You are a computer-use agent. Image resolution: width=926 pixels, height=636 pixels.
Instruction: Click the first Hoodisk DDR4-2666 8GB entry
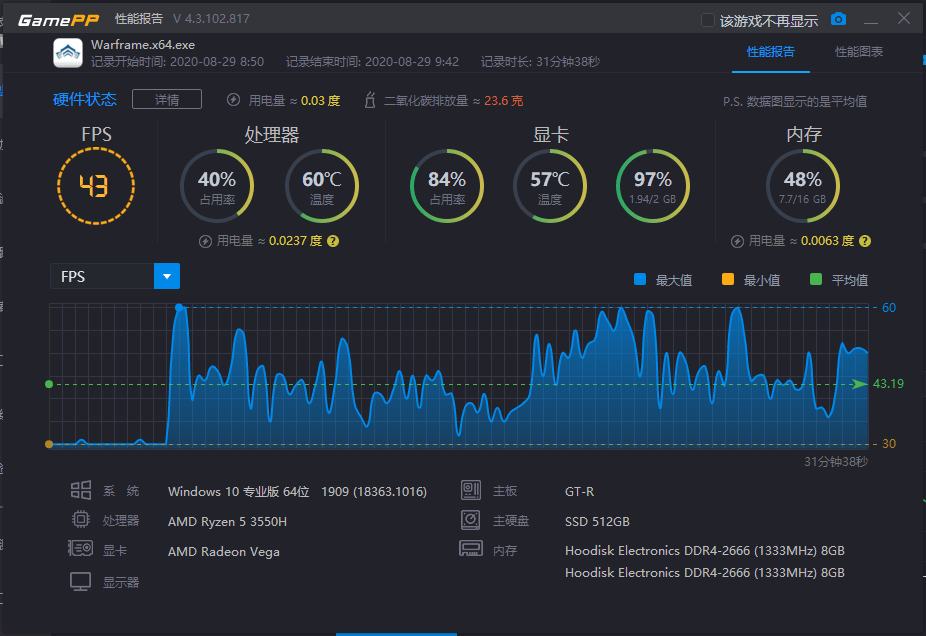(x=705, y=550)
